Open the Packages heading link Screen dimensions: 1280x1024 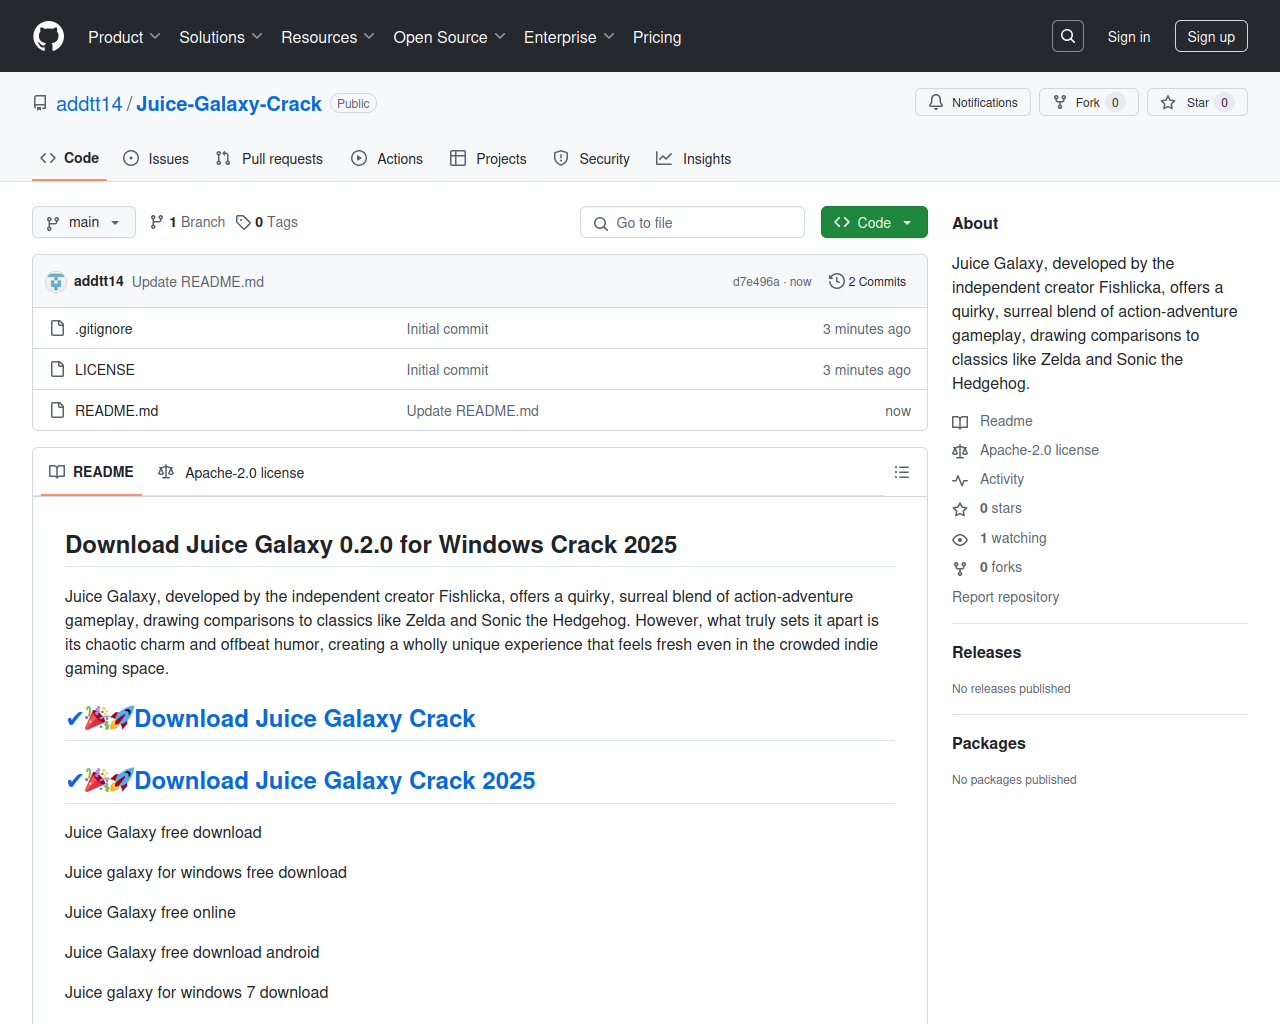tap(988, 743)
